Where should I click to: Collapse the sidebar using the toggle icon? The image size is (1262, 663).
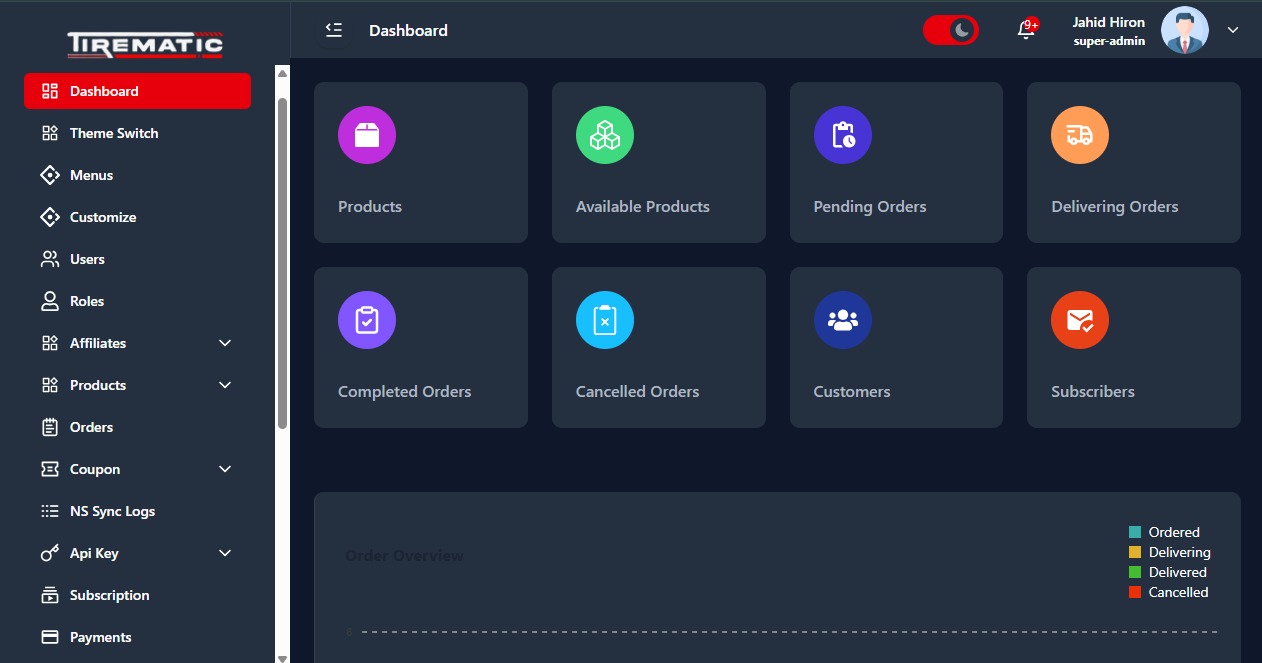[333, 30]
